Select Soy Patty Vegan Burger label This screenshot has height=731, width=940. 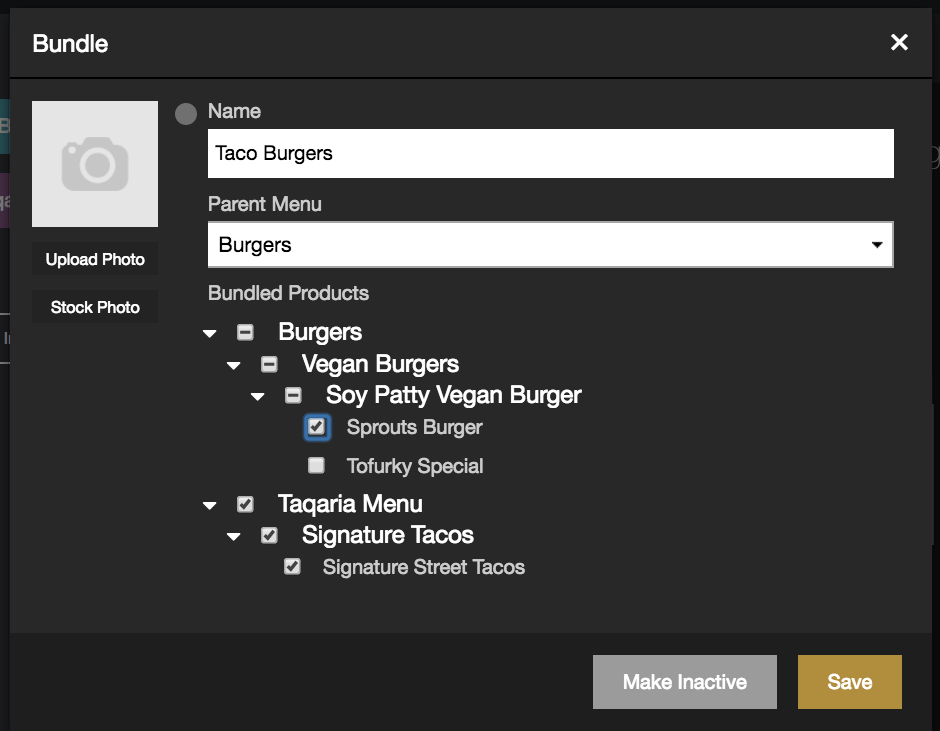(x=453, y=395)
